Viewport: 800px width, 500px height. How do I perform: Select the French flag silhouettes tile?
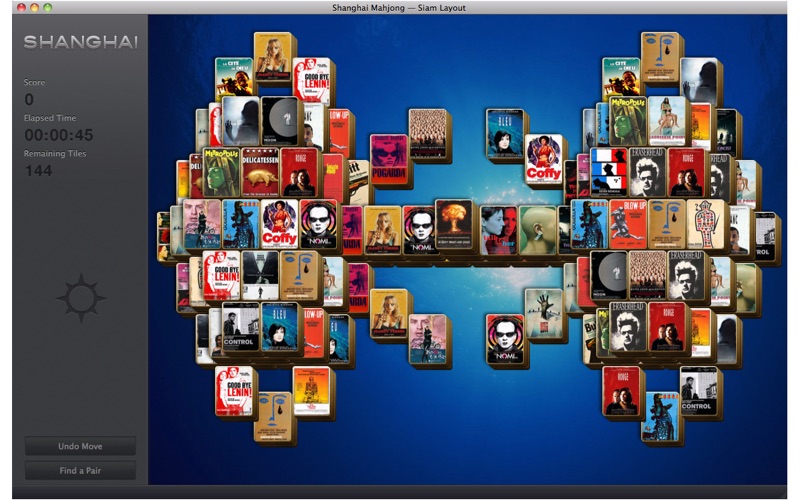(609, 172)
